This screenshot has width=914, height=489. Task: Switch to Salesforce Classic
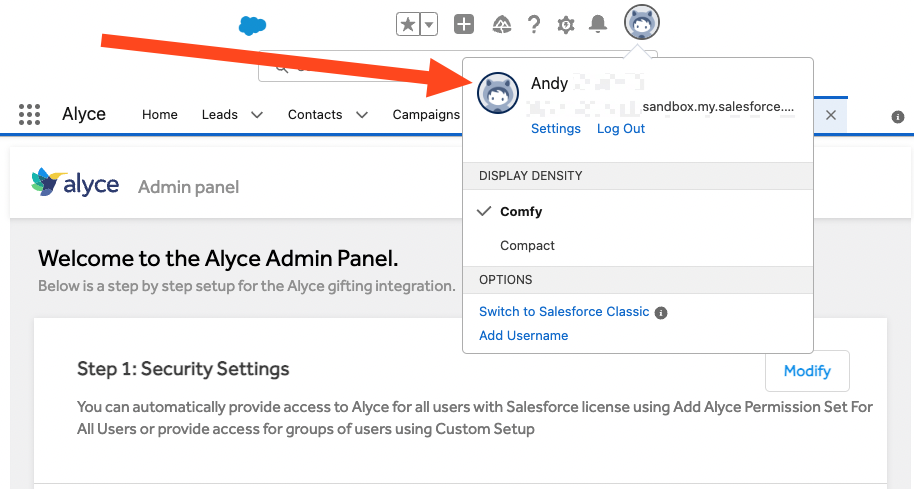pos(564,311)
